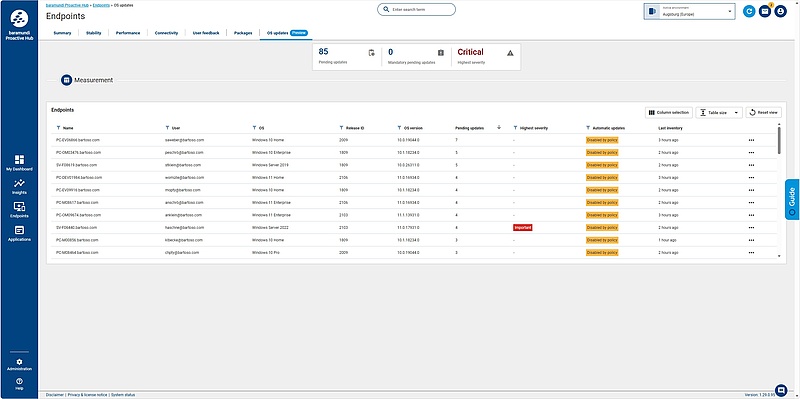Open the Table size dropdown

tap(719, 112)
